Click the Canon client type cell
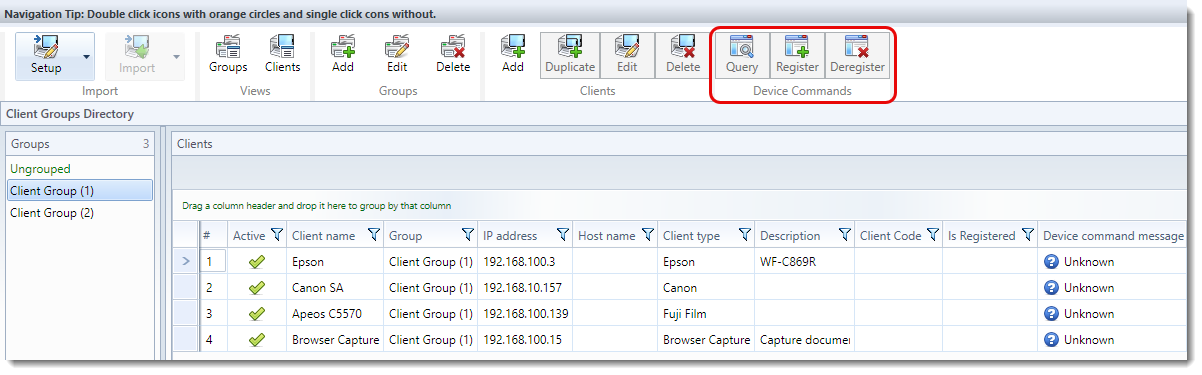The image size is (1202, 375). pyautogui.click(x=707, y=288)
